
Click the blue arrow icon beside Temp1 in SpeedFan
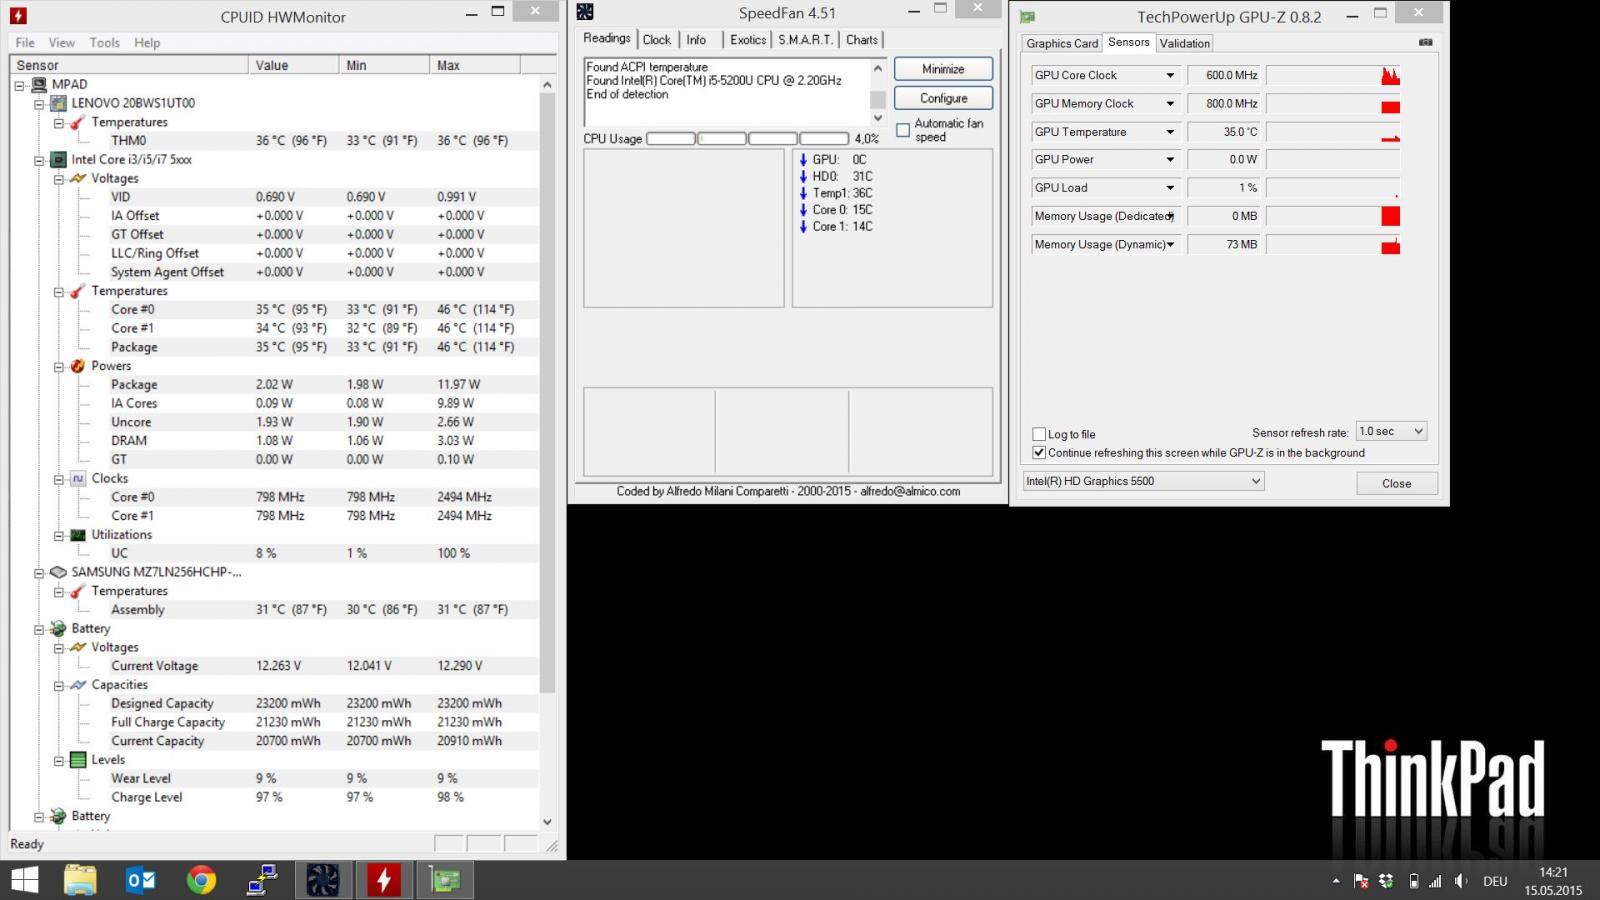803,193
